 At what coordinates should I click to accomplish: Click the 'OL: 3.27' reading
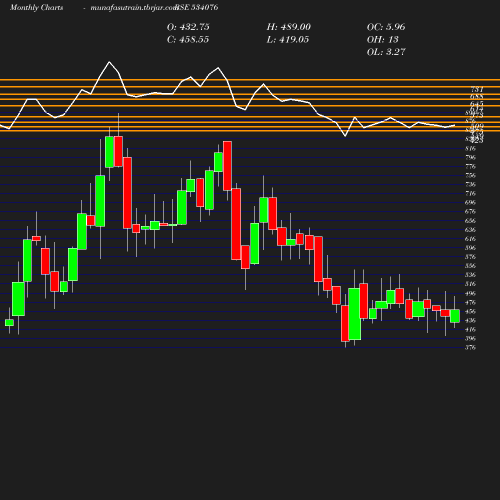click(x=386, y=52)
